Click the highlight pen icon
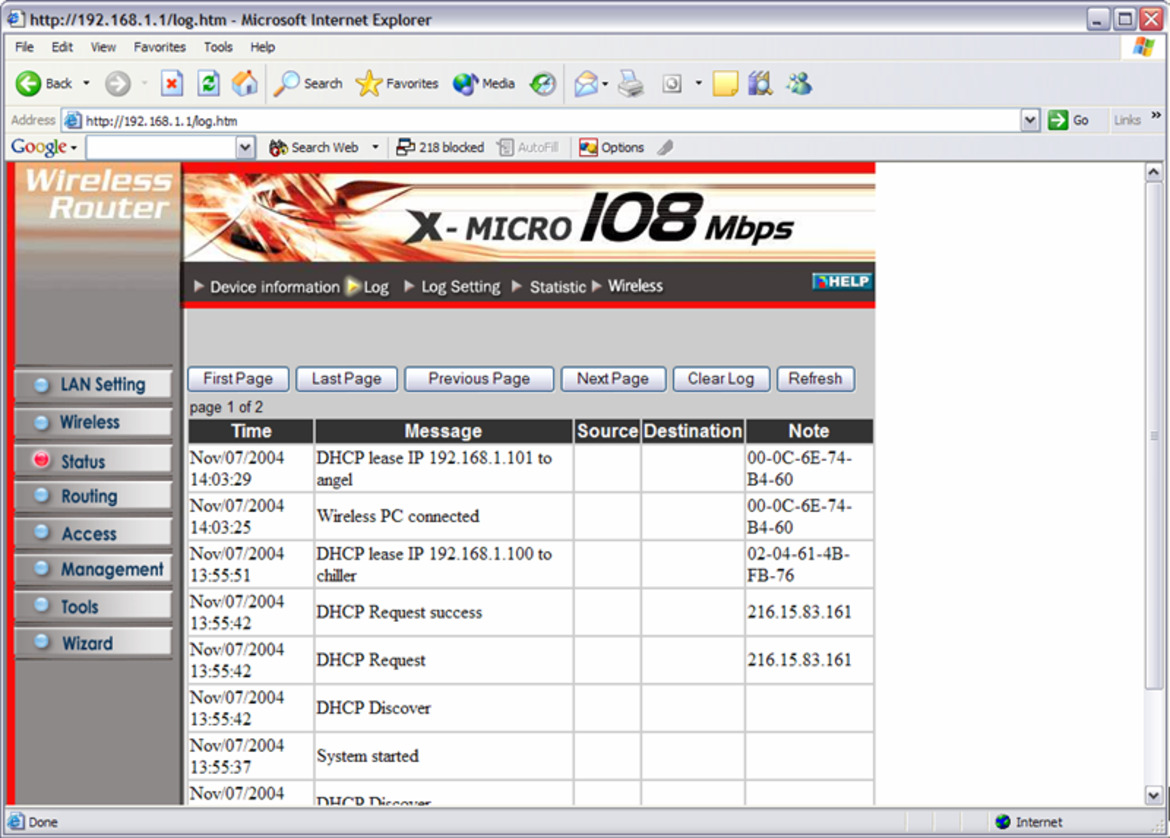Image resolution: width=1170 pixels, height=838 pixels. point(665,148)
